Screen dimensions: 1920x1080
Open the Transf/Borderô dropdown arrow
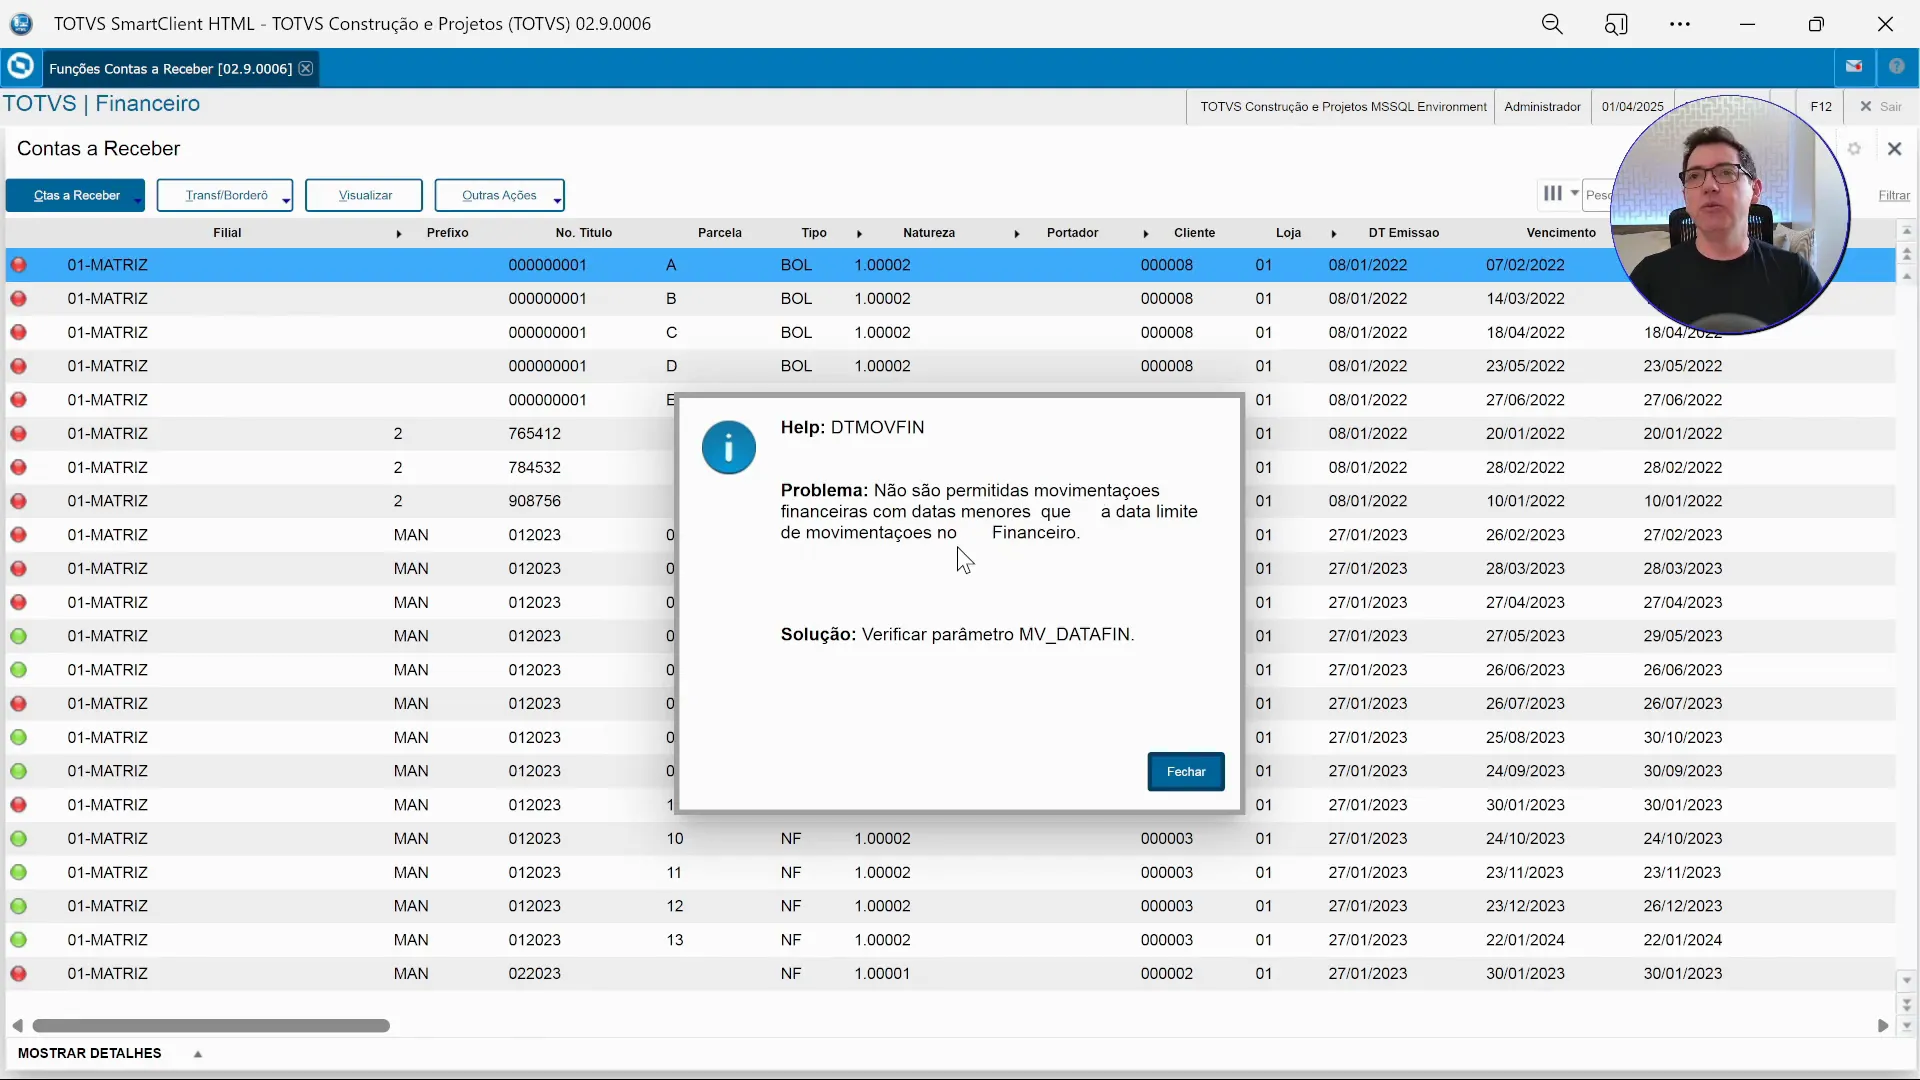(286, 200)
